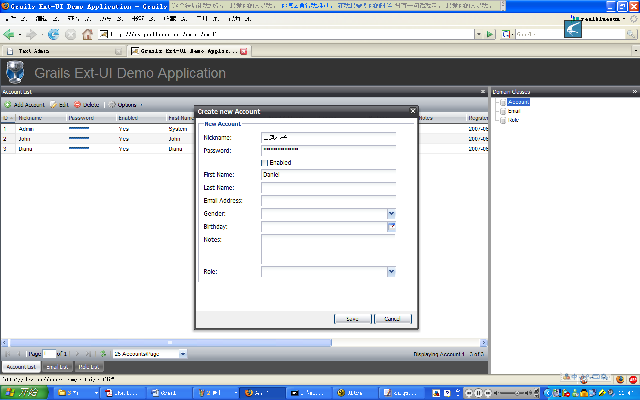
Task: Select the Account node in Domain Classes tree
Action: pyautogui.click(x=518, y=102)
